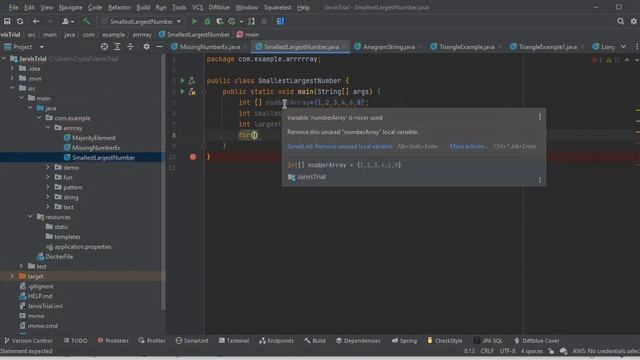The height and width of the screenshot is (360, 640).
Task: Click SmallestLargestNumber breadcrumb in navigation bar
Action: 194,35
